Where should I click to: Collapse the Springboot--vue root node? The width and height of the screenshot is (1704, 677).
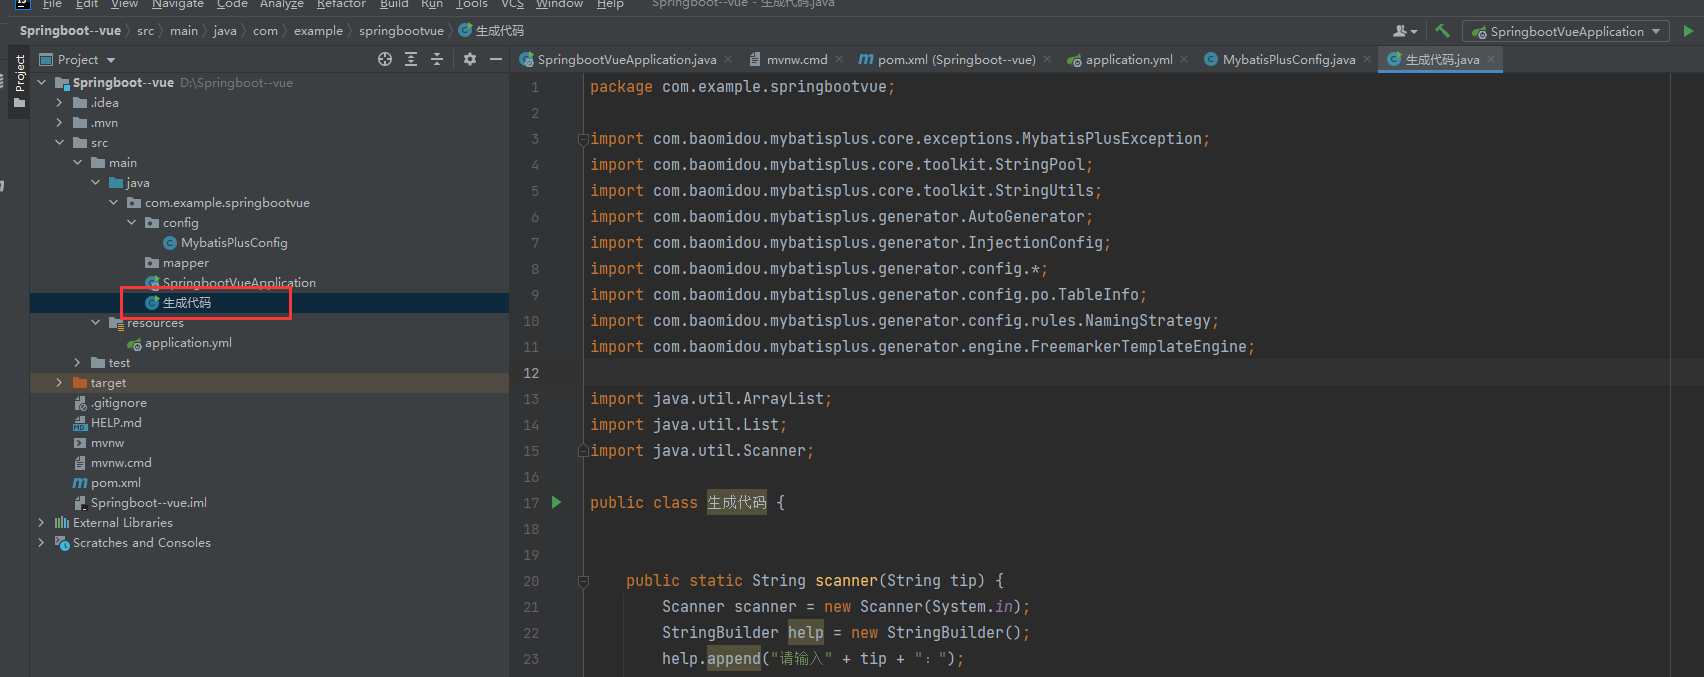[41, 83]
